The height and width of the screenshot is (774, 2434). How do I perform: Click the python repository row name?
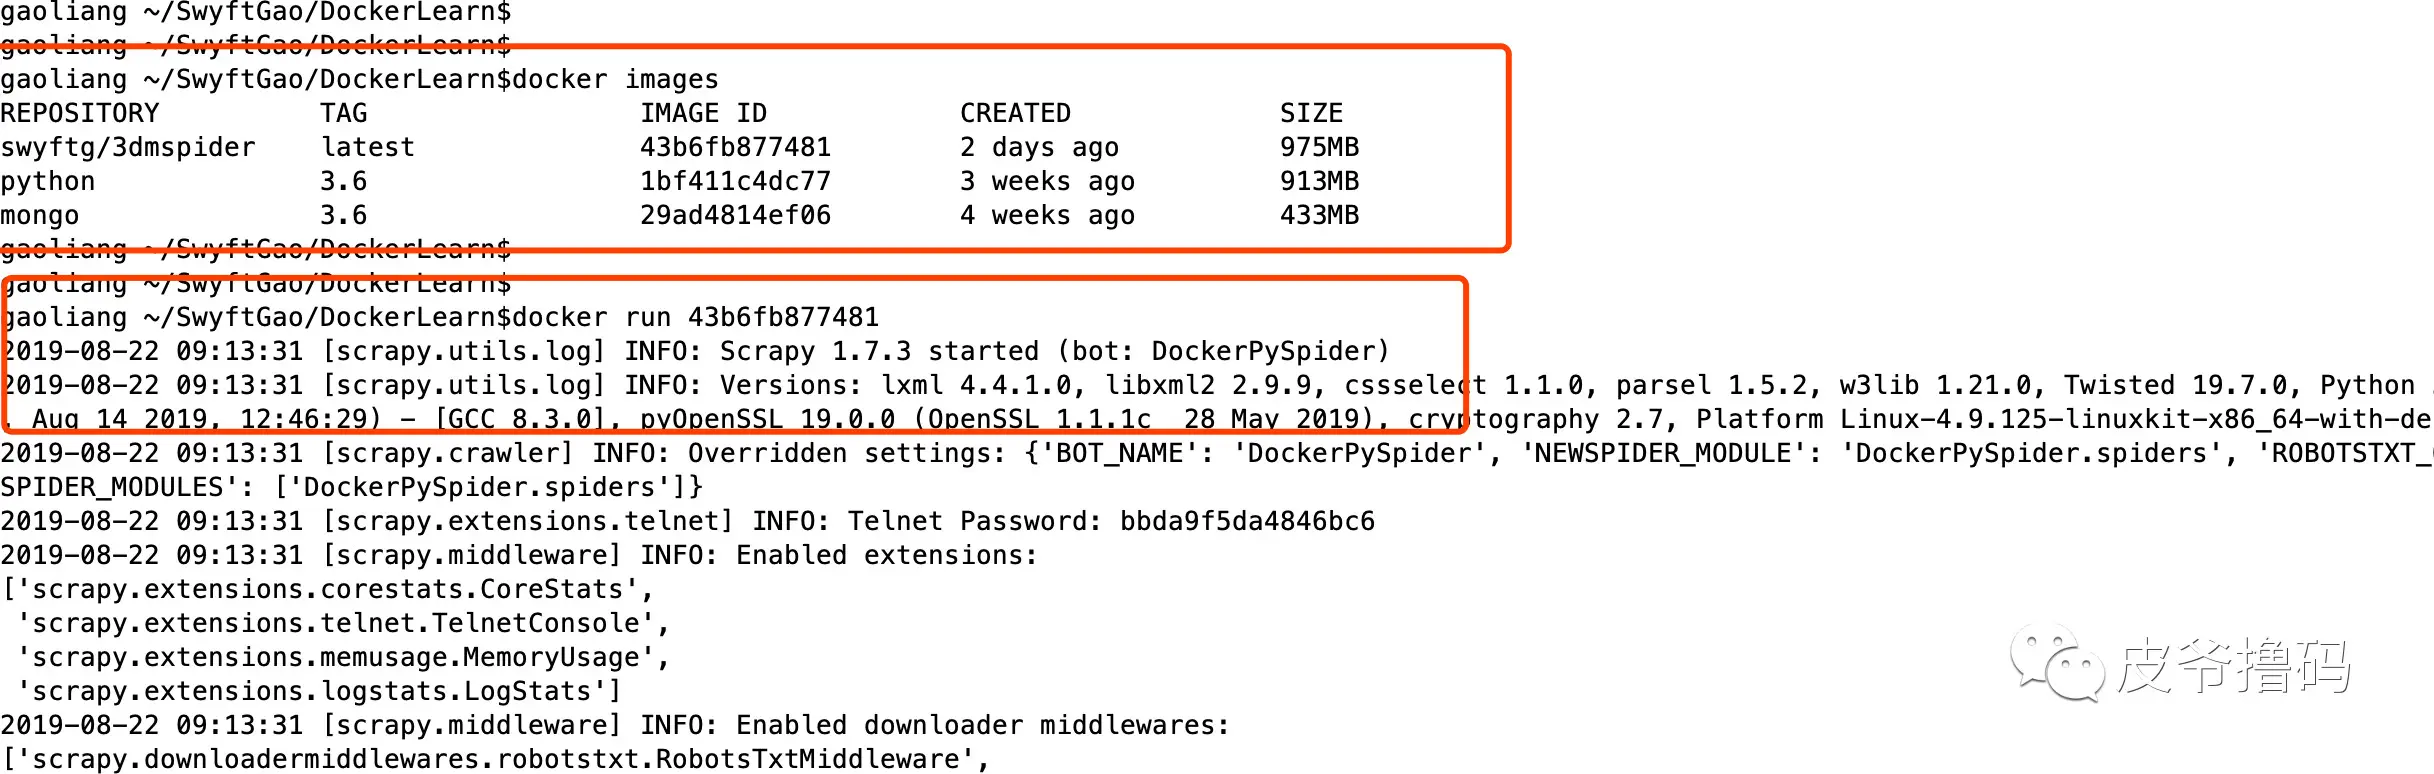(48, 182)
